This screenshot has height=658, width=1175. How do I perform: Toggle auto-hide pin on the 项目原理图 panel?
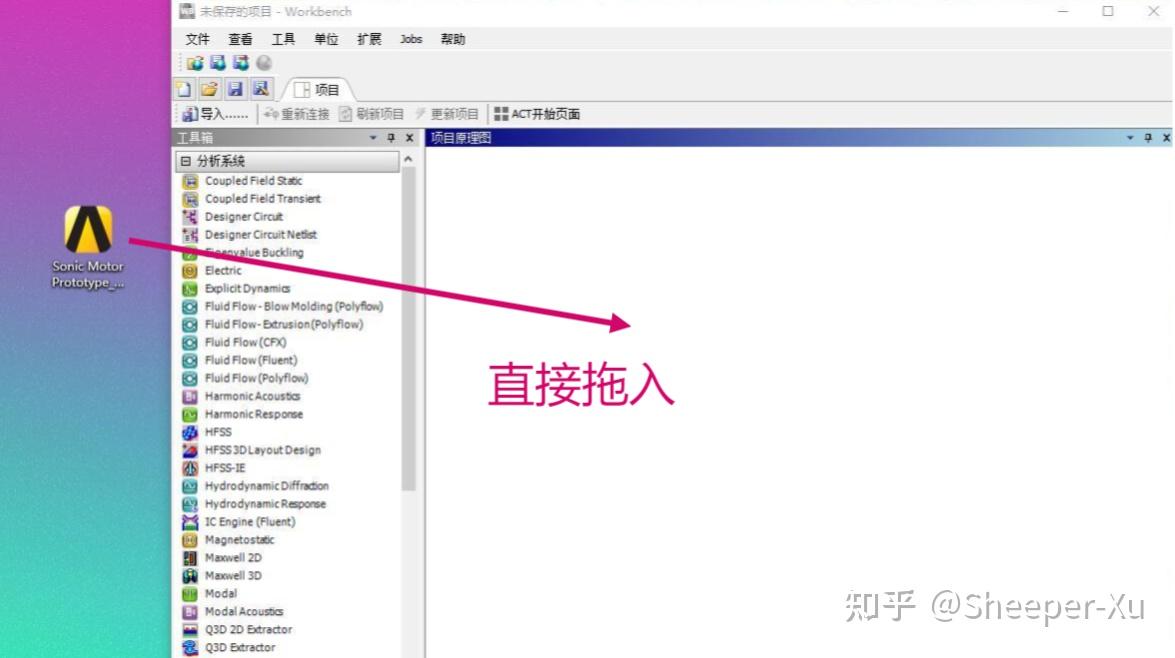(1148, 137)
